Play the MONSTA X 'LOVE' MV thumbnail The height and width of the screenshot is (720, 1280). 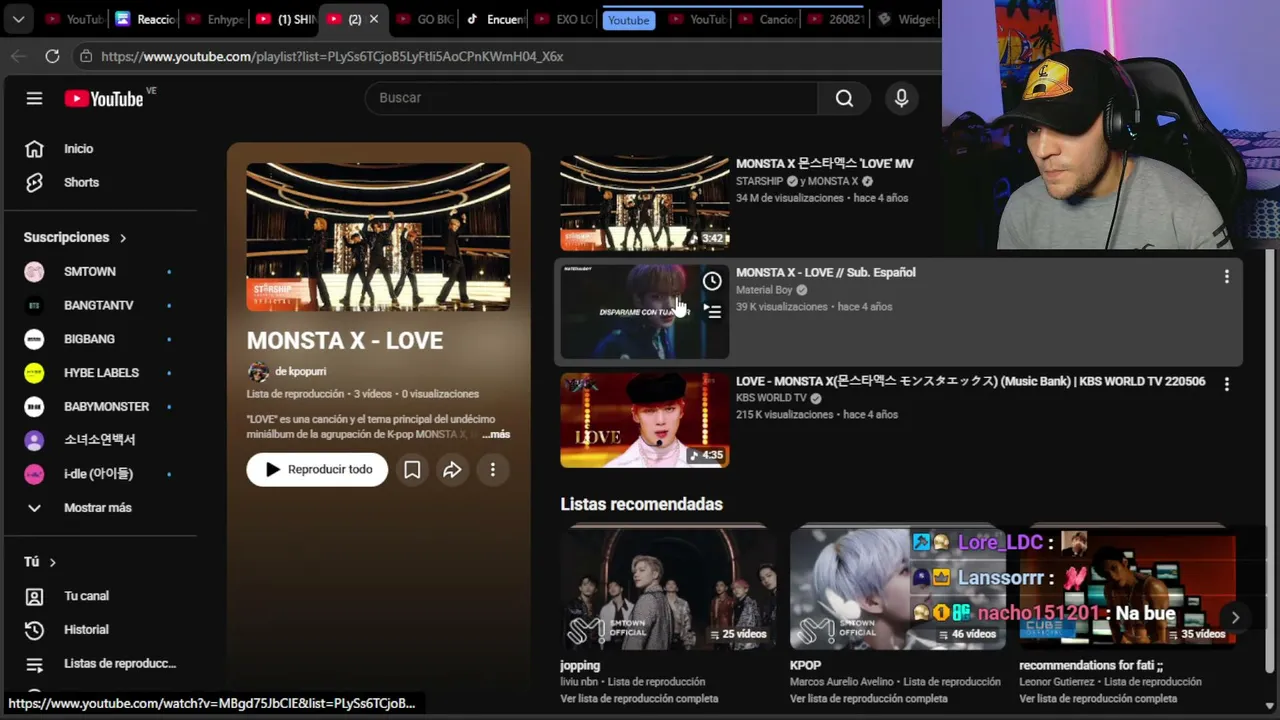click(x=645, y=203)
